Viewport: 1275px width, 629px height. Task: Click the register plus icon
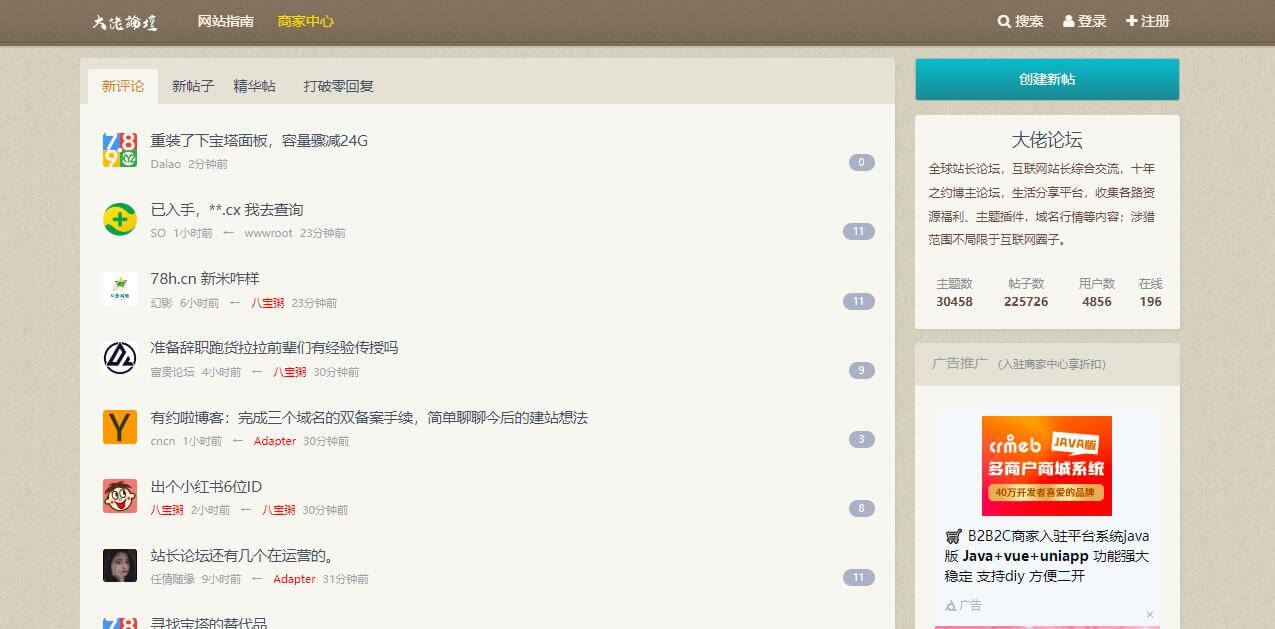(1131, 21)
